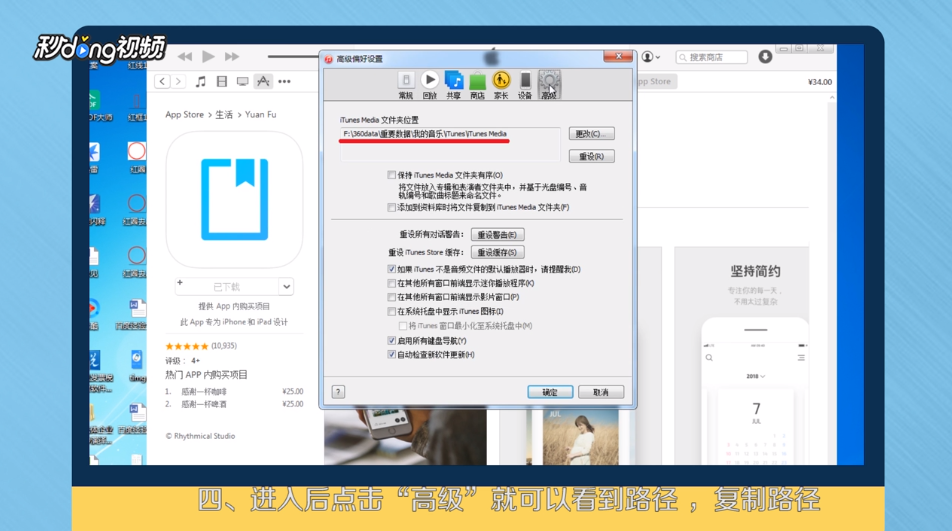952x531 pixels.
Task: Open the Advanced (高级) preferences tab
Action: [x=549, y=85]
